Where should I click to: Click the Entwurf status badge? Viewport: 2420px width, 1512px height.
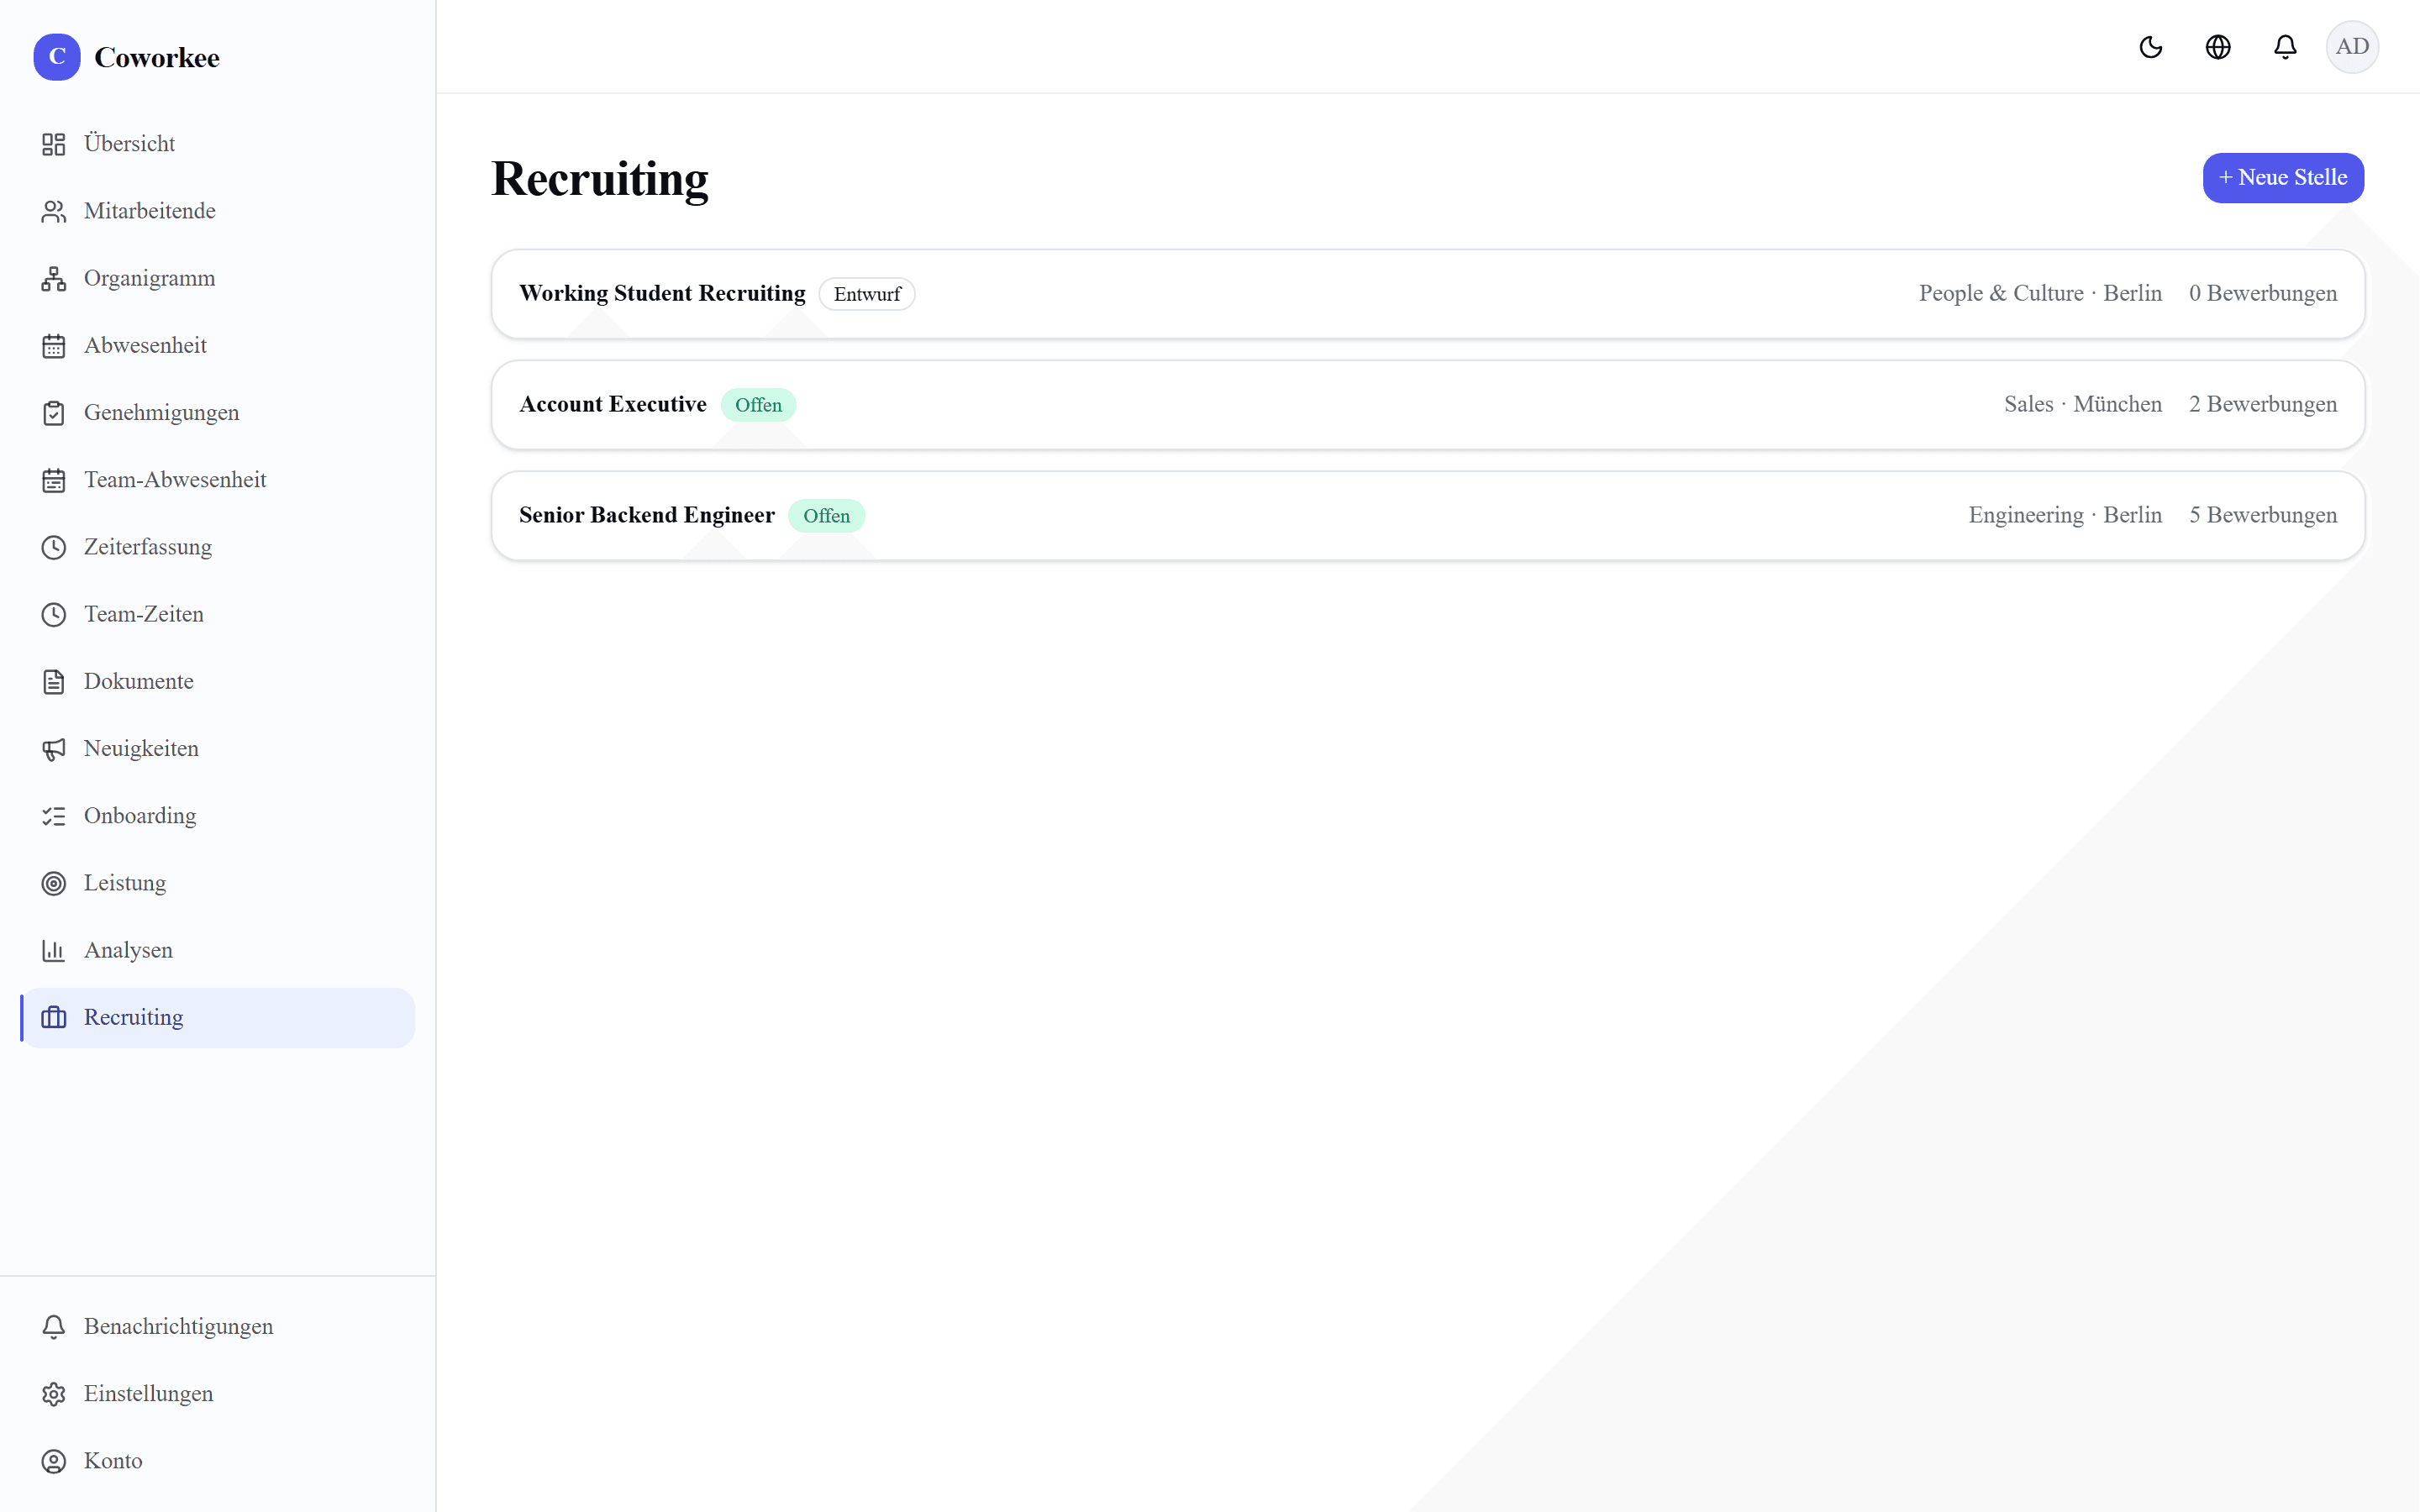pos(867,294)
